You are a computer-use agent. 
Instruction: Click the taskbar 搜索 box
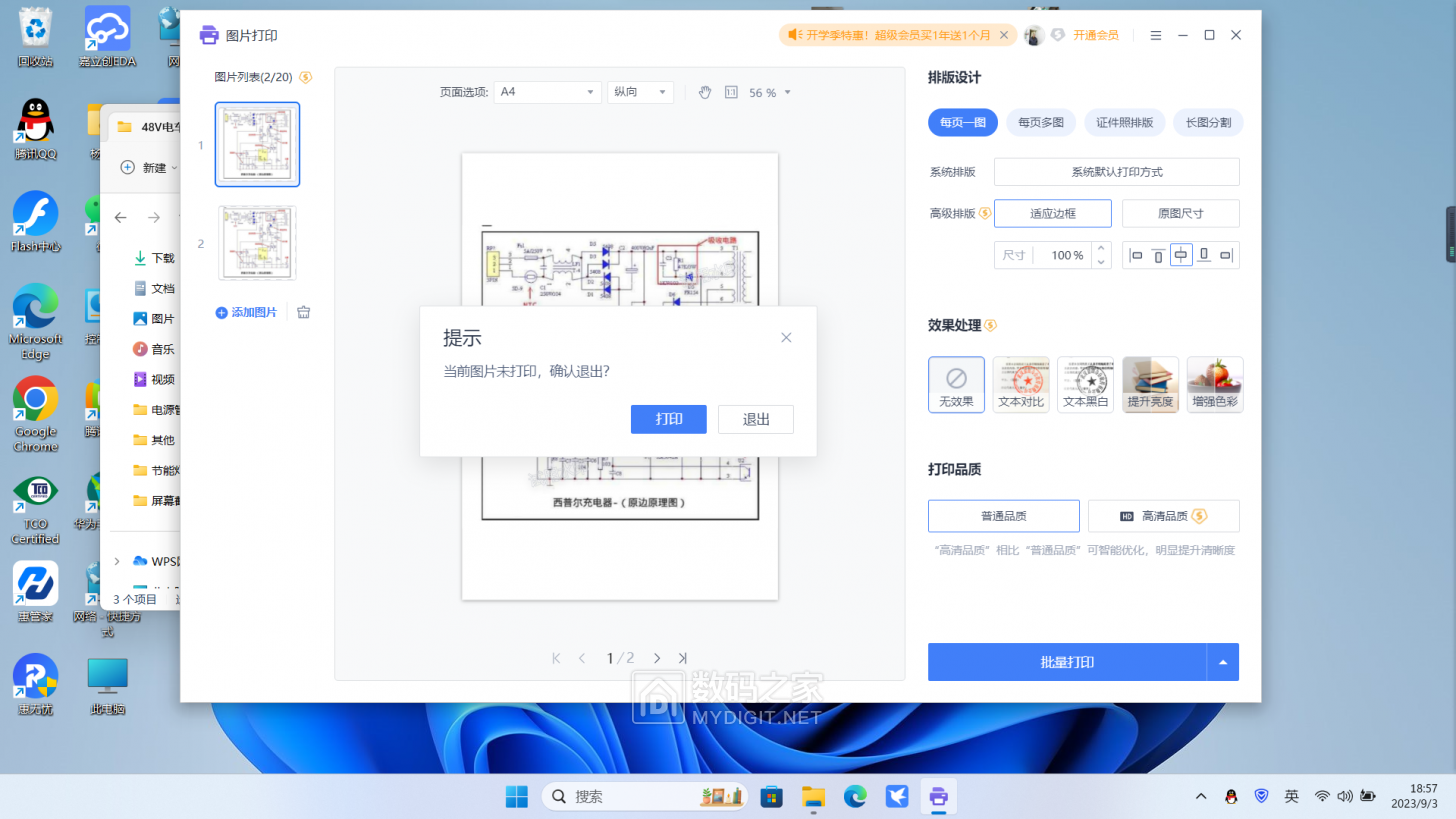coord(645,796)
